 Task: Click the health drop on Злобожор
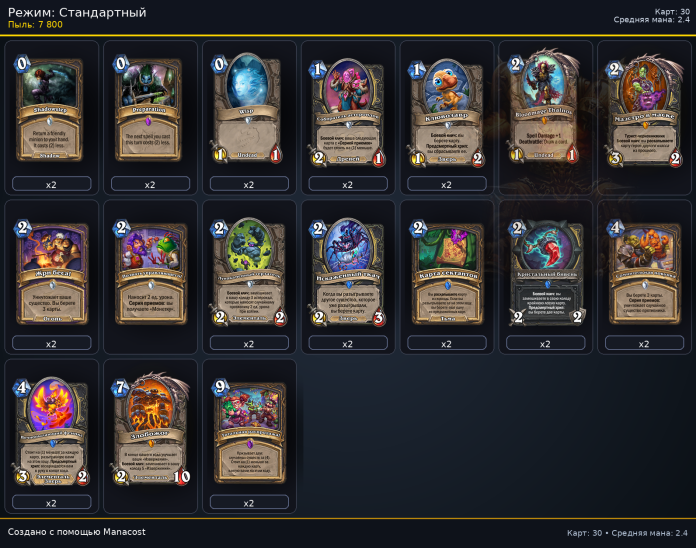pyautogui.click(x=182, y=477)
